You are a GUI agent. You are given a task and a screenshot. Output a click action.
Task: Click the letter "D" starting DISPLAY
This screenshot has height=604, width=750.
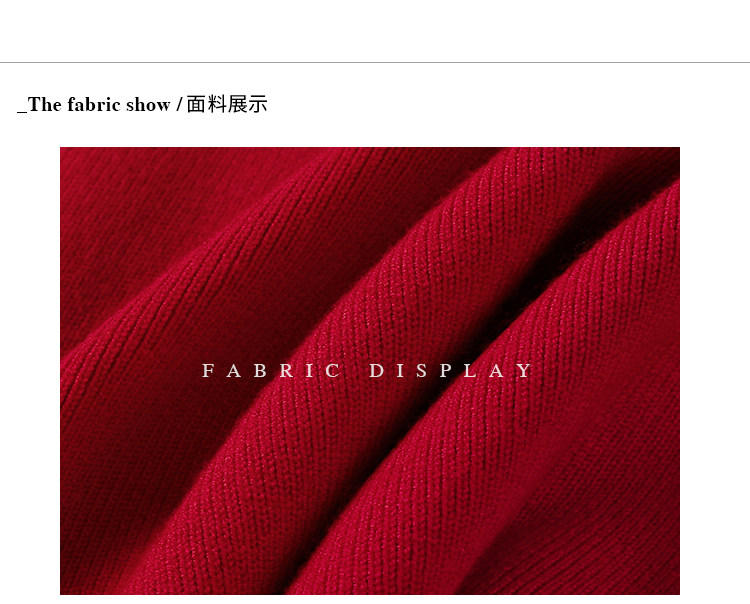(x=377, y=371)
